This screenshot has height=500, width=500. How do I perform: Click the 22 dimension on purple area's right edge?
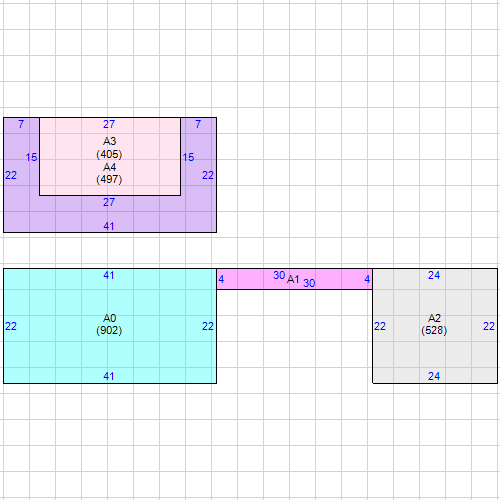point(208,175)
